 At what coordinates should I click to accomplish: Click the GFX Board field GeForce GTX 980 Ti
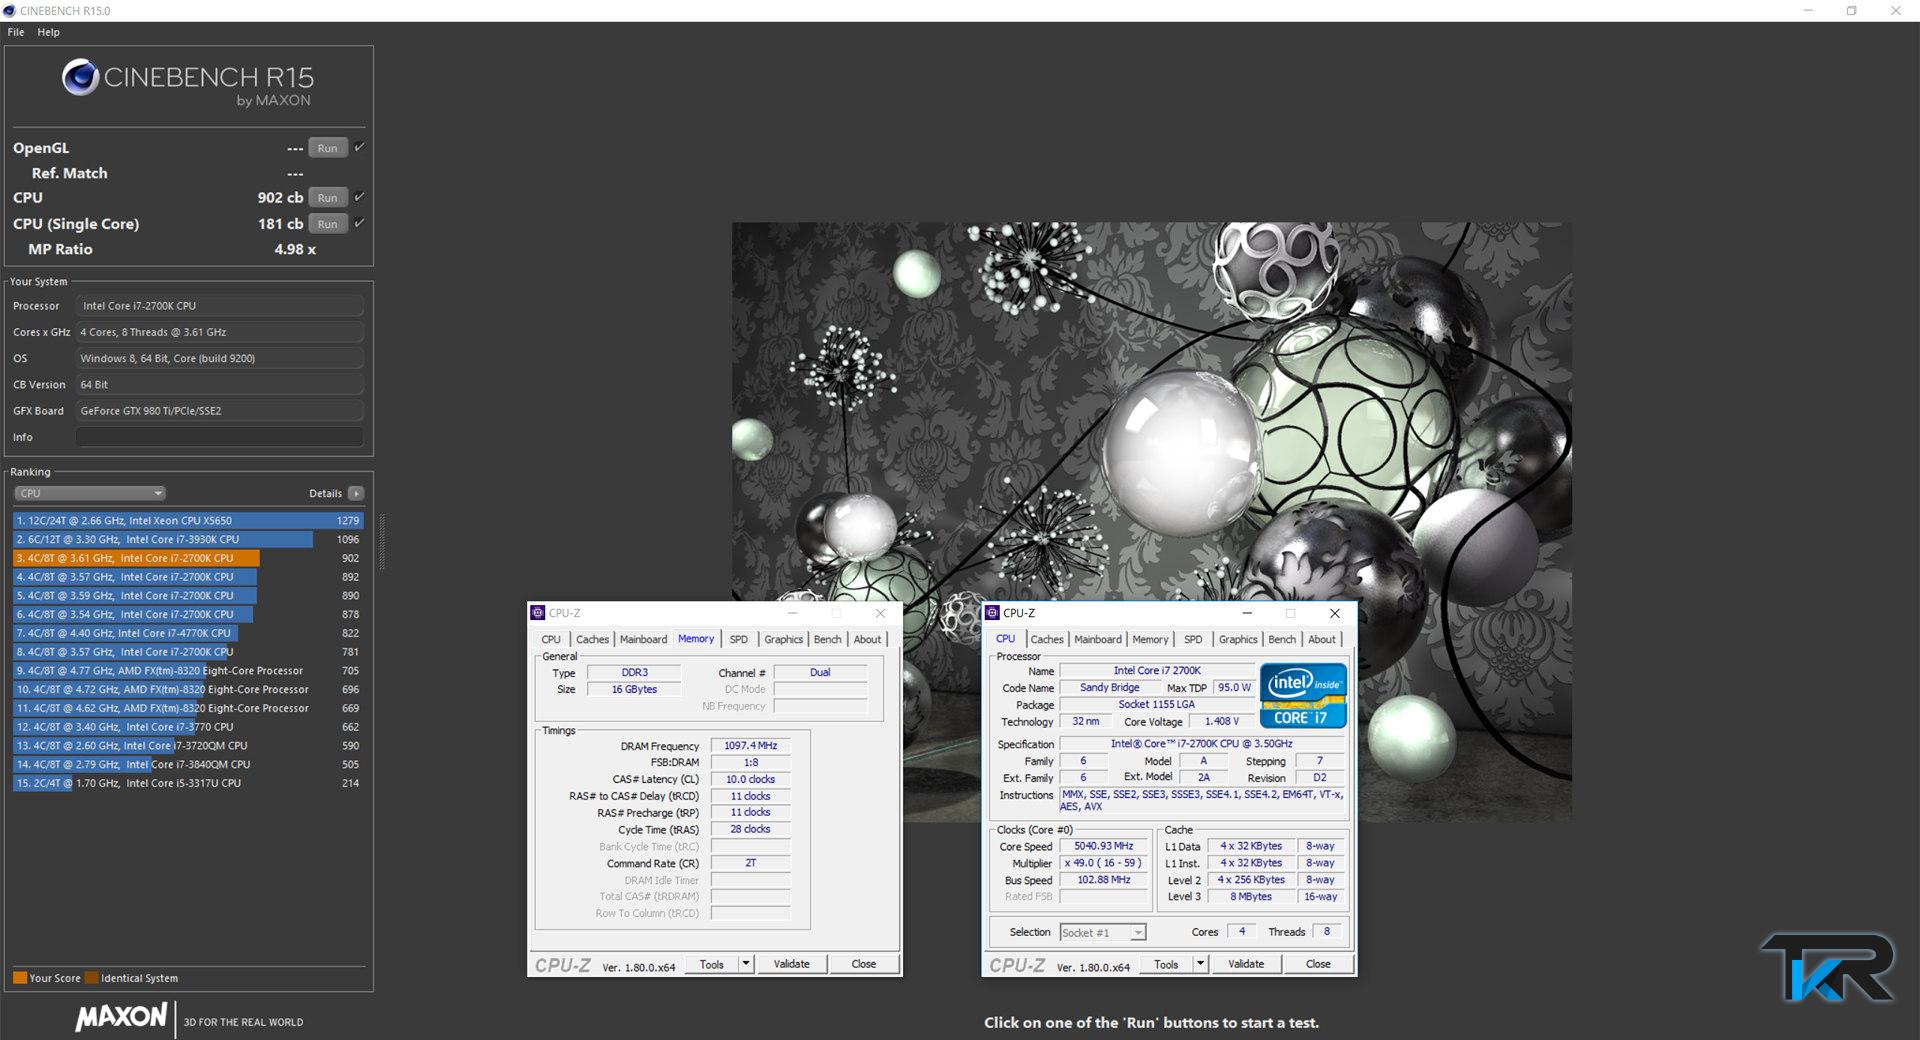click(x=220, y=411)
